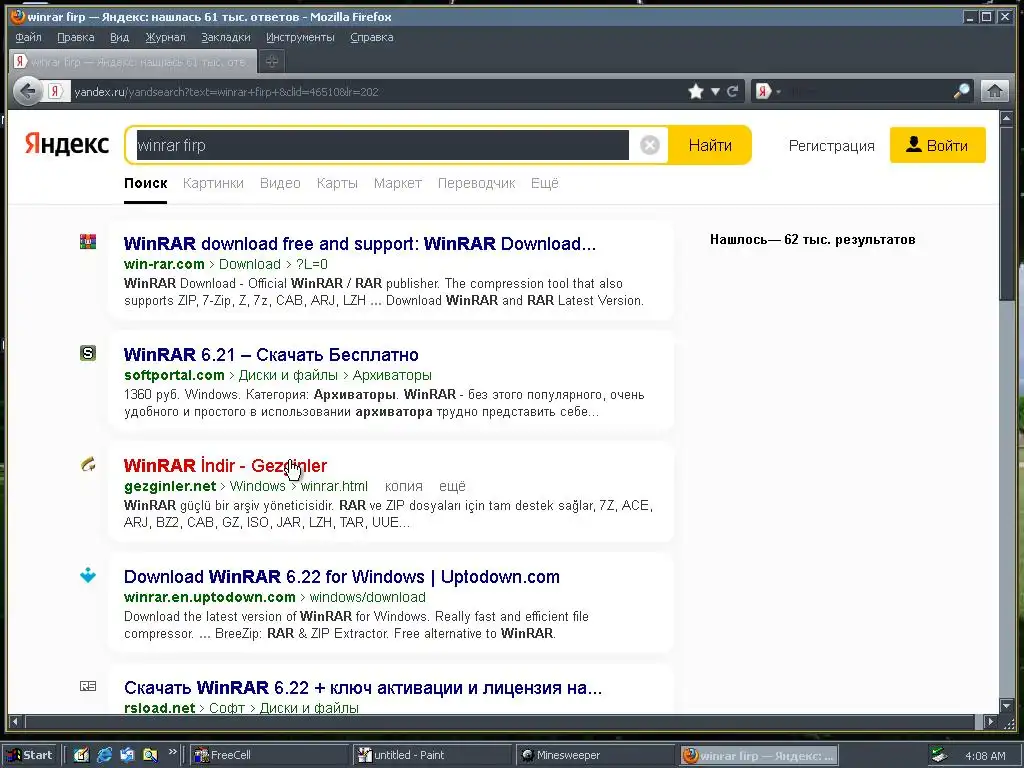This screenshot has width=1024, height=768.
Task: Click the page scroll down arrow
Action: (1006, 706)
